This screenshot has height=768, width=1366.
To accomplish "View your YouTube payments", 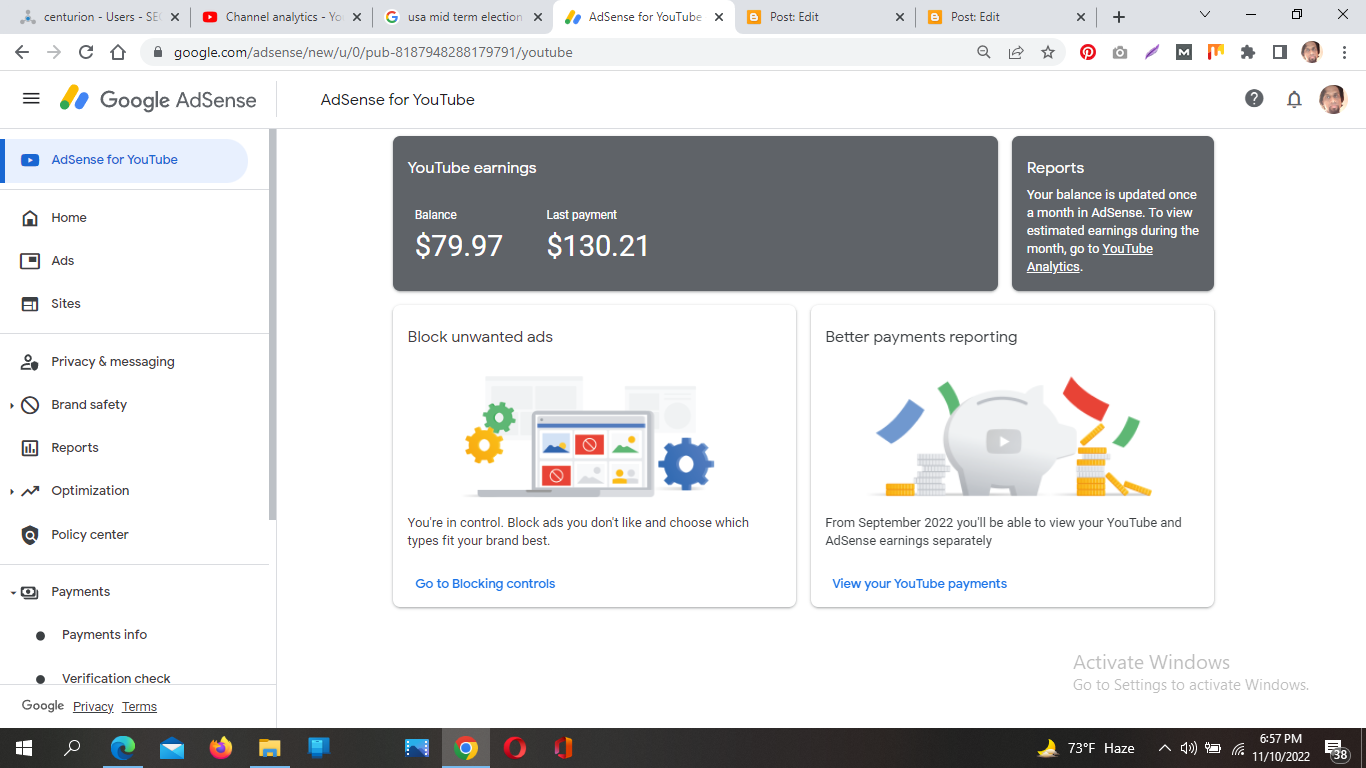I will pos(920,584).
